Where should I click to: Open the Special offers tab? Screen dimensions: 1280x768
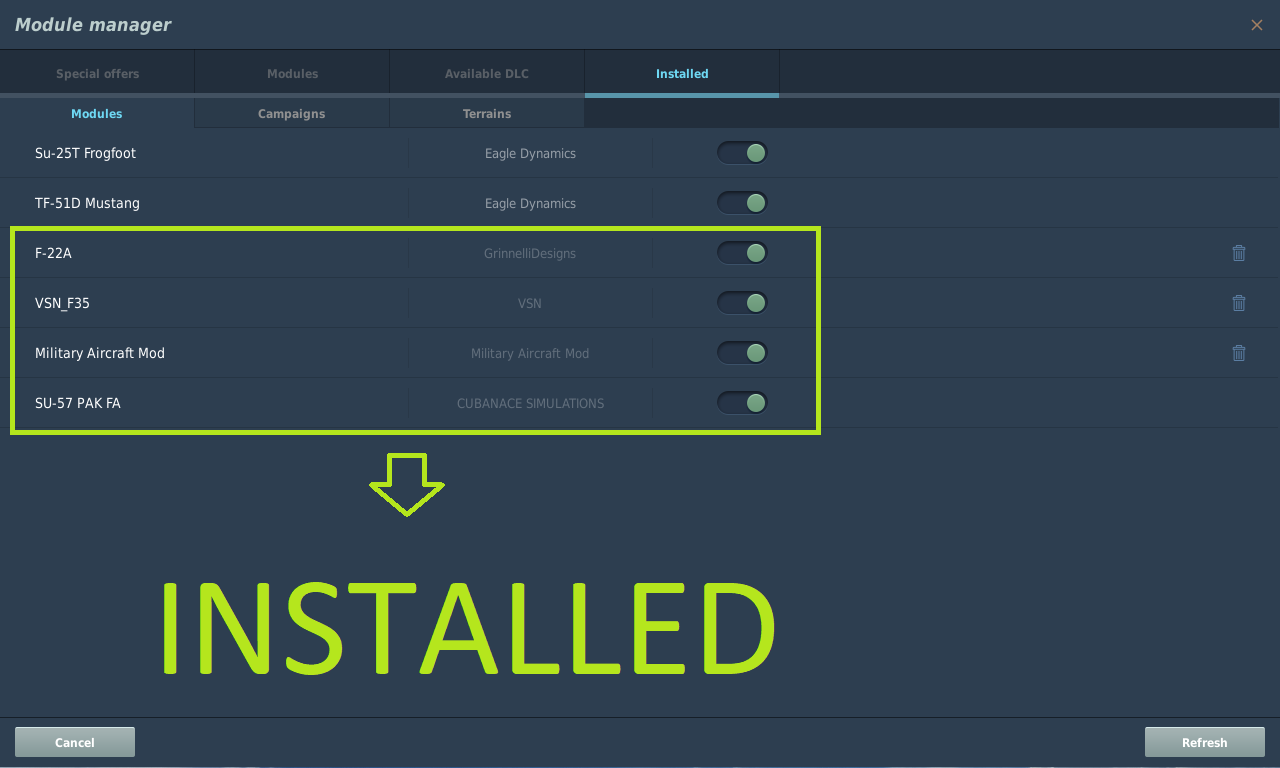tap(97, 74)
